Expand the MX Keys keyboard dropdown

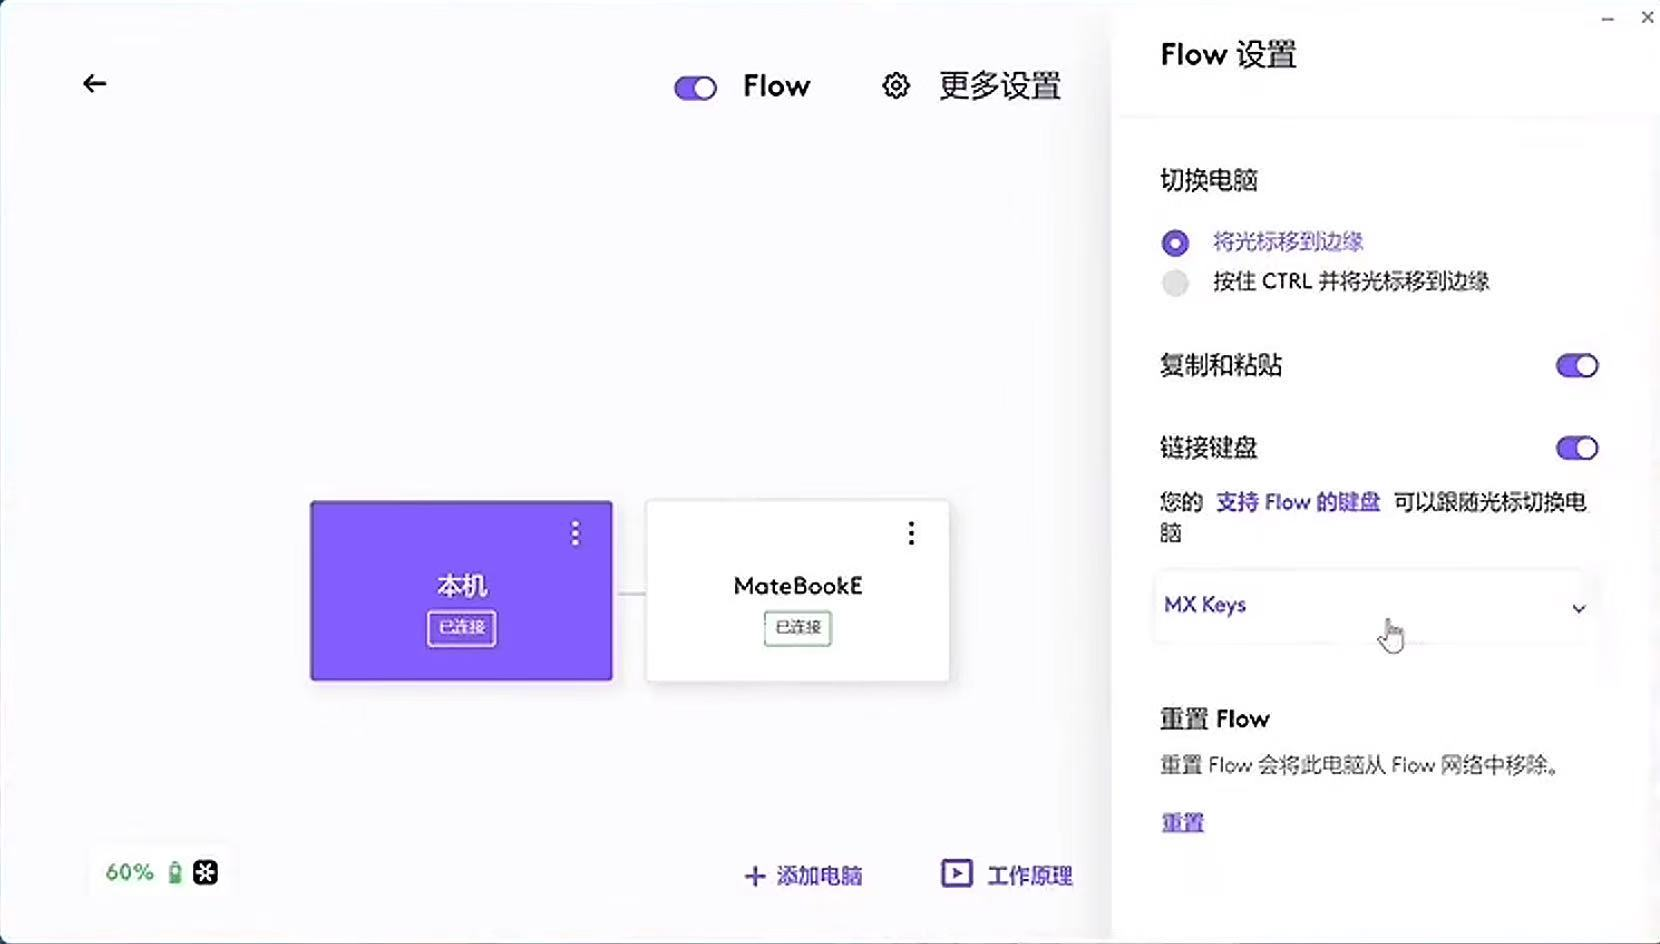(x=1370, y=606)
